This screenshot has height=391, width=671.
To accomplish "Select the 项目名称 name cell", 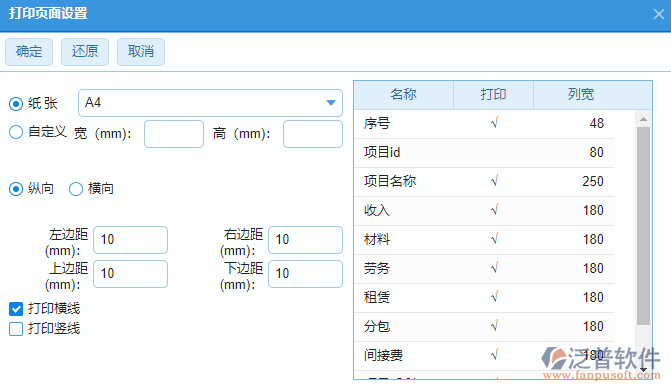I will 404,182.
